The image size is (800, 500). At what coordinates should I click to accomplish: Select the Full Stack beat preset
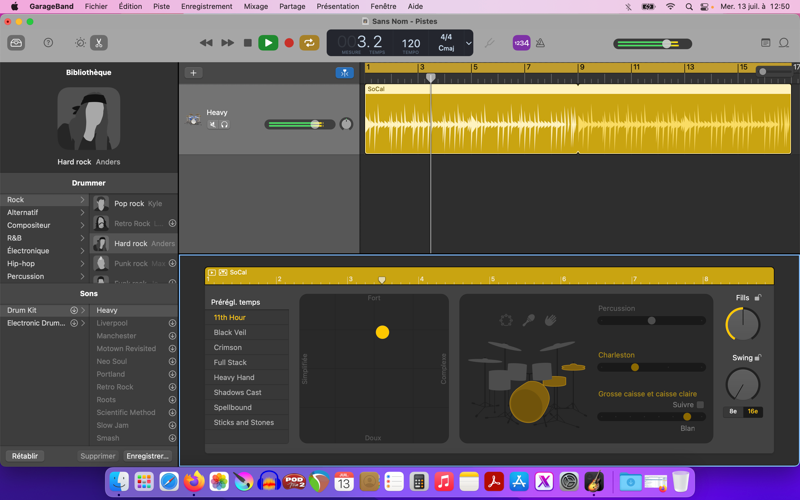tap(247, 362)
